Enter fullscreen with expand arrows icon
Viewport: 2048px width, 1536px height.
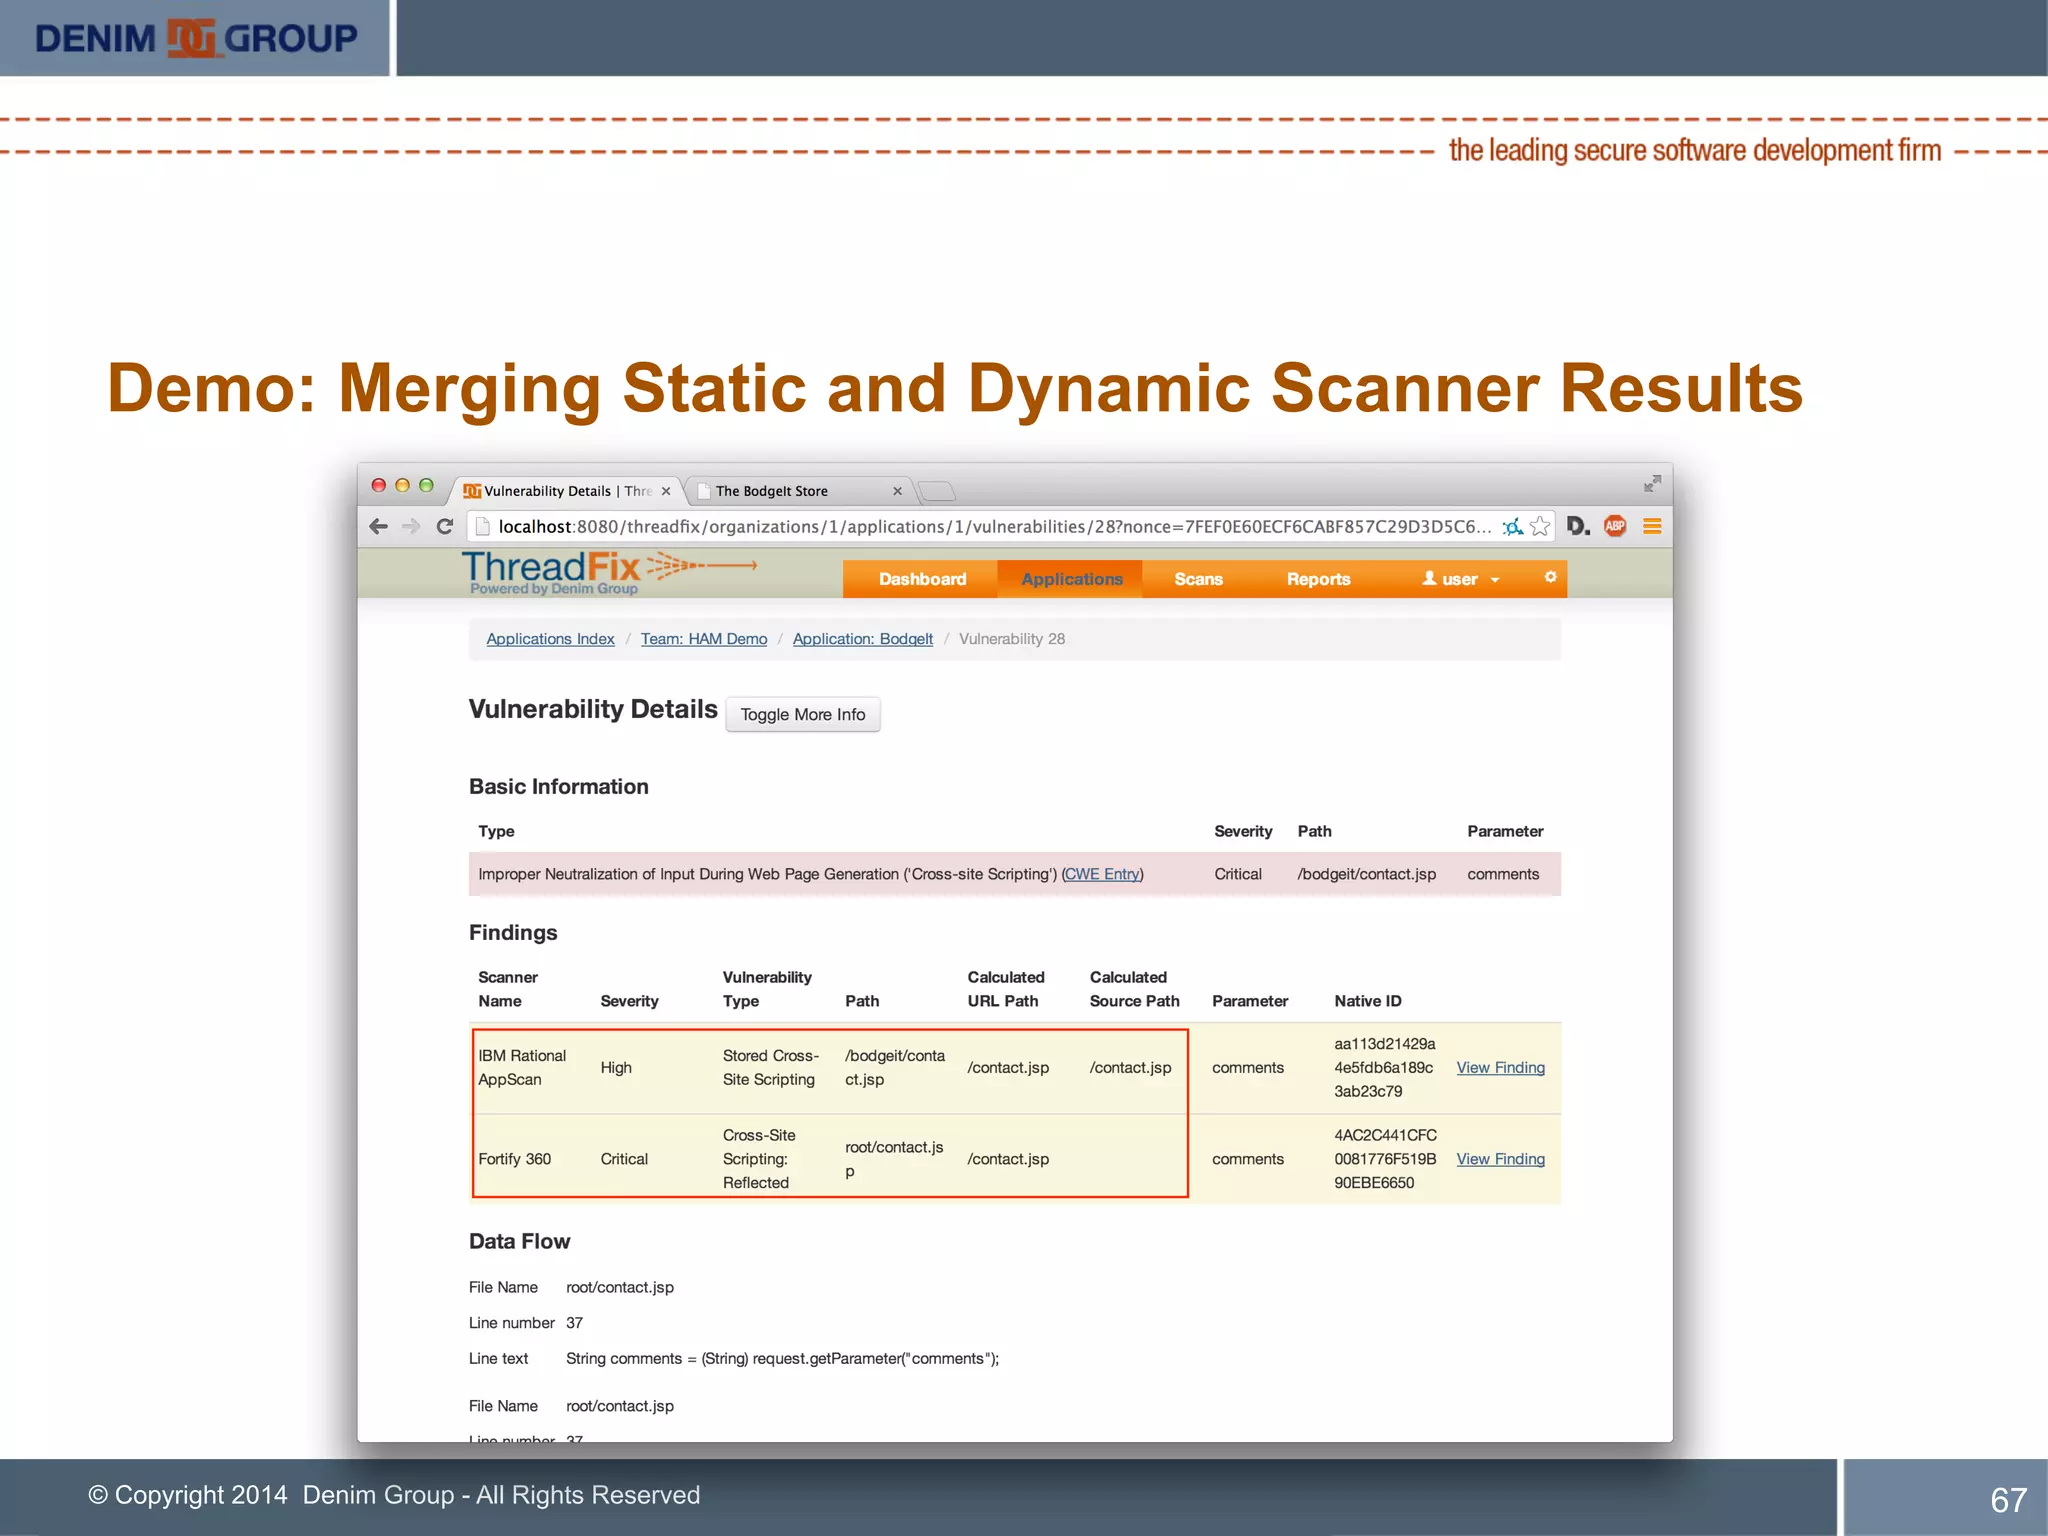1652,484
